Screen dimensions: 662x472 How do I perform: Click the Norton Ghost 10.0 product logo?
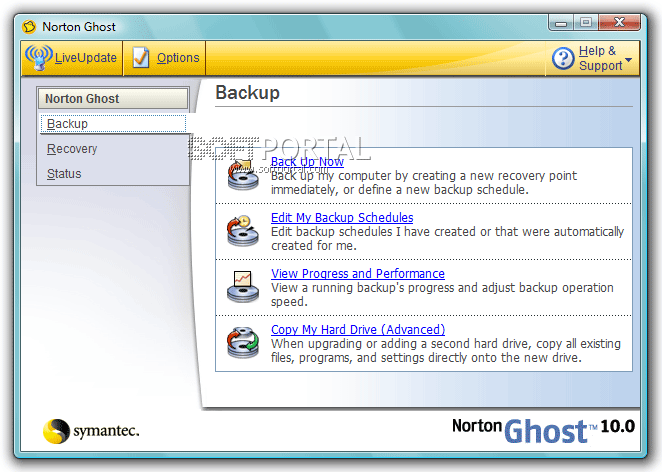click(x=543, y=431)
